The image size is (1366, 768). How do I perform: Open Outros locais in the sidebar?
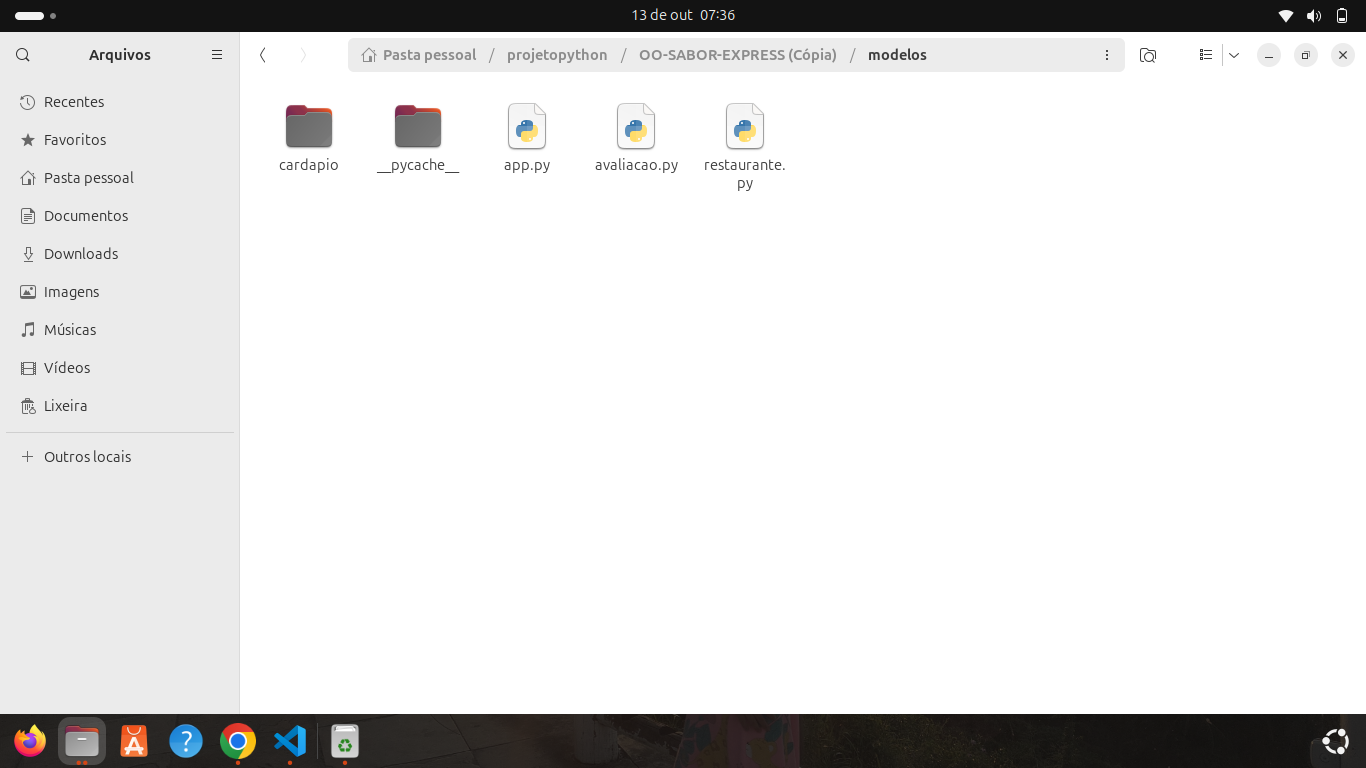tap(120, 457)
